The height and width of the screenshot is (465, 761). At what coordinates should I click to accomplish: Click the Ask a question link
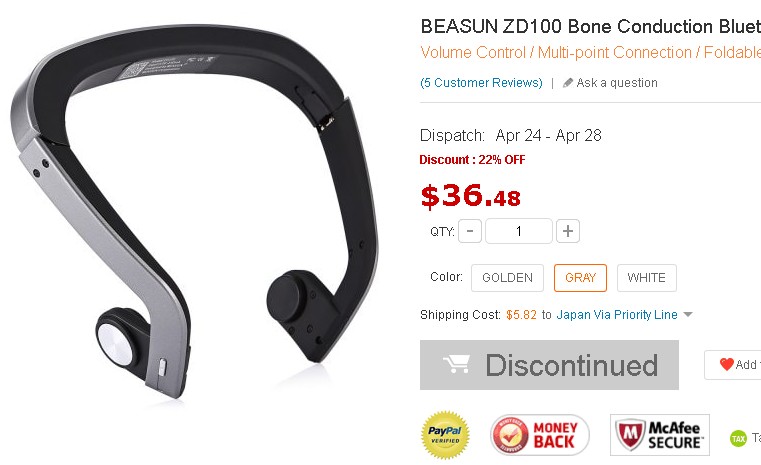click(x=617, y=83)
